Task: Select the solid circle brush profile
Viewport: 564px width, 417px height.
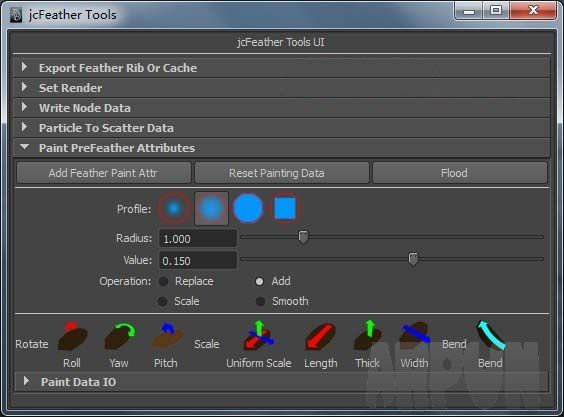Action: point(248,208)
